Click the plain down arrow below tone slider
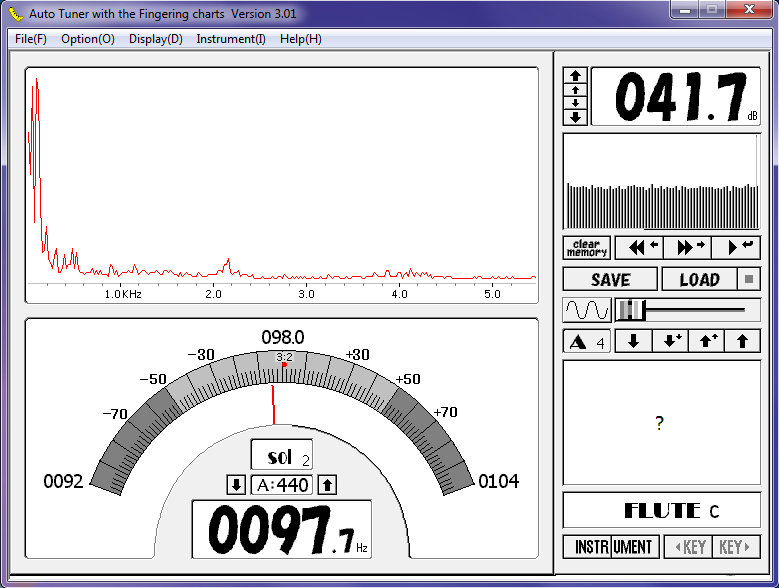Screen dimensions: 779x588 point(633,342)
